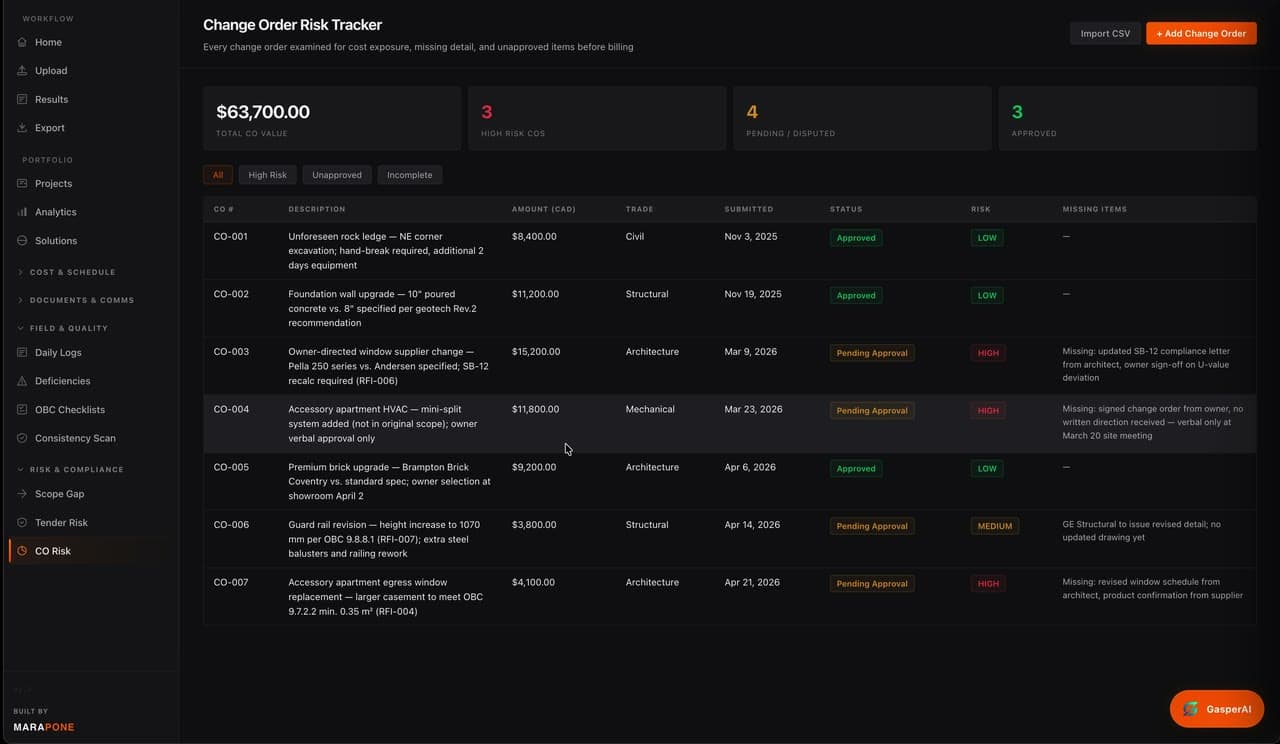Click the Nov 19, 2025 submitted date
The image size is (1280, 744).
tap(753, 295)
